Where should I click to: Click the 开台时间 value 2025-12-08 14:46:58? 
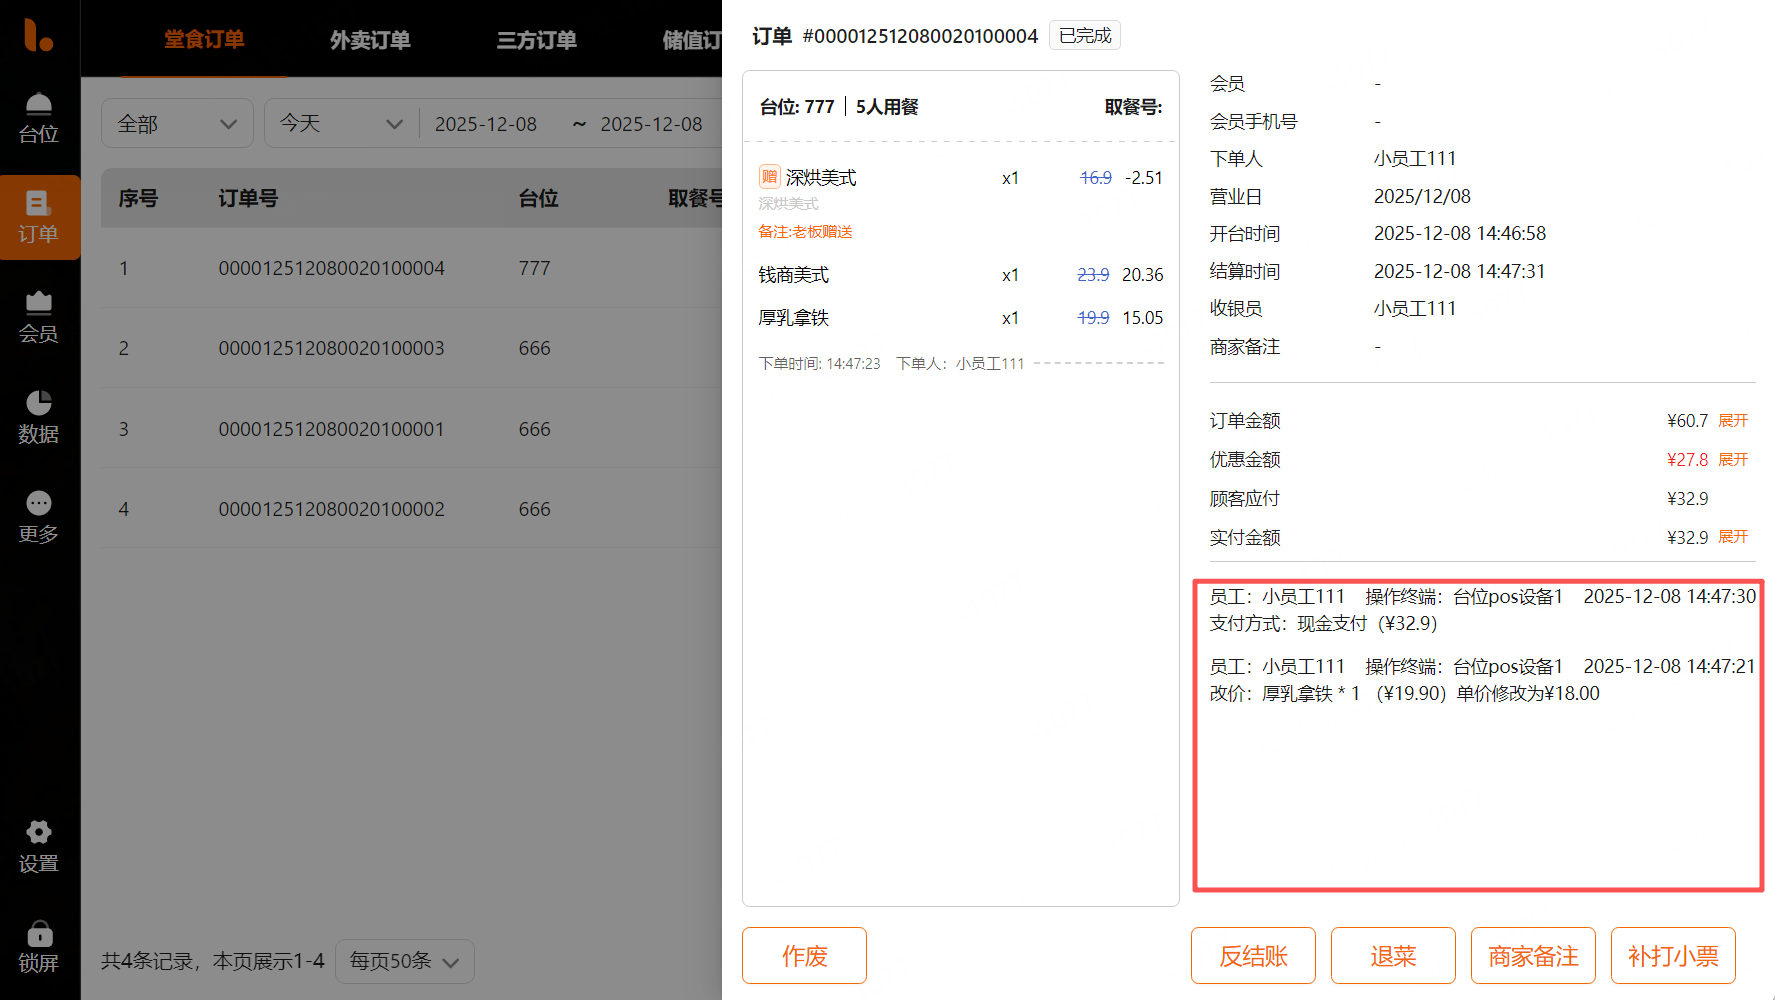1460,233
